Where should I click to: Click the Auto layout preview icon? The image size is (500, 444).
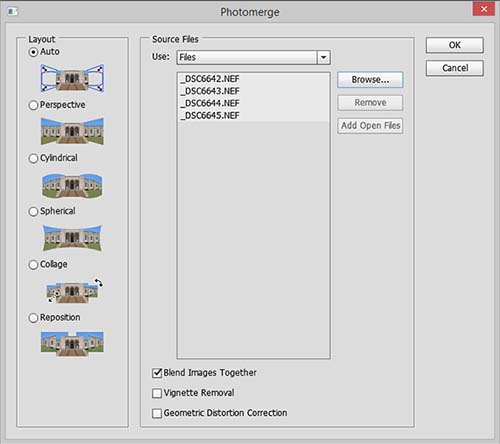click(x=72, y=78)
